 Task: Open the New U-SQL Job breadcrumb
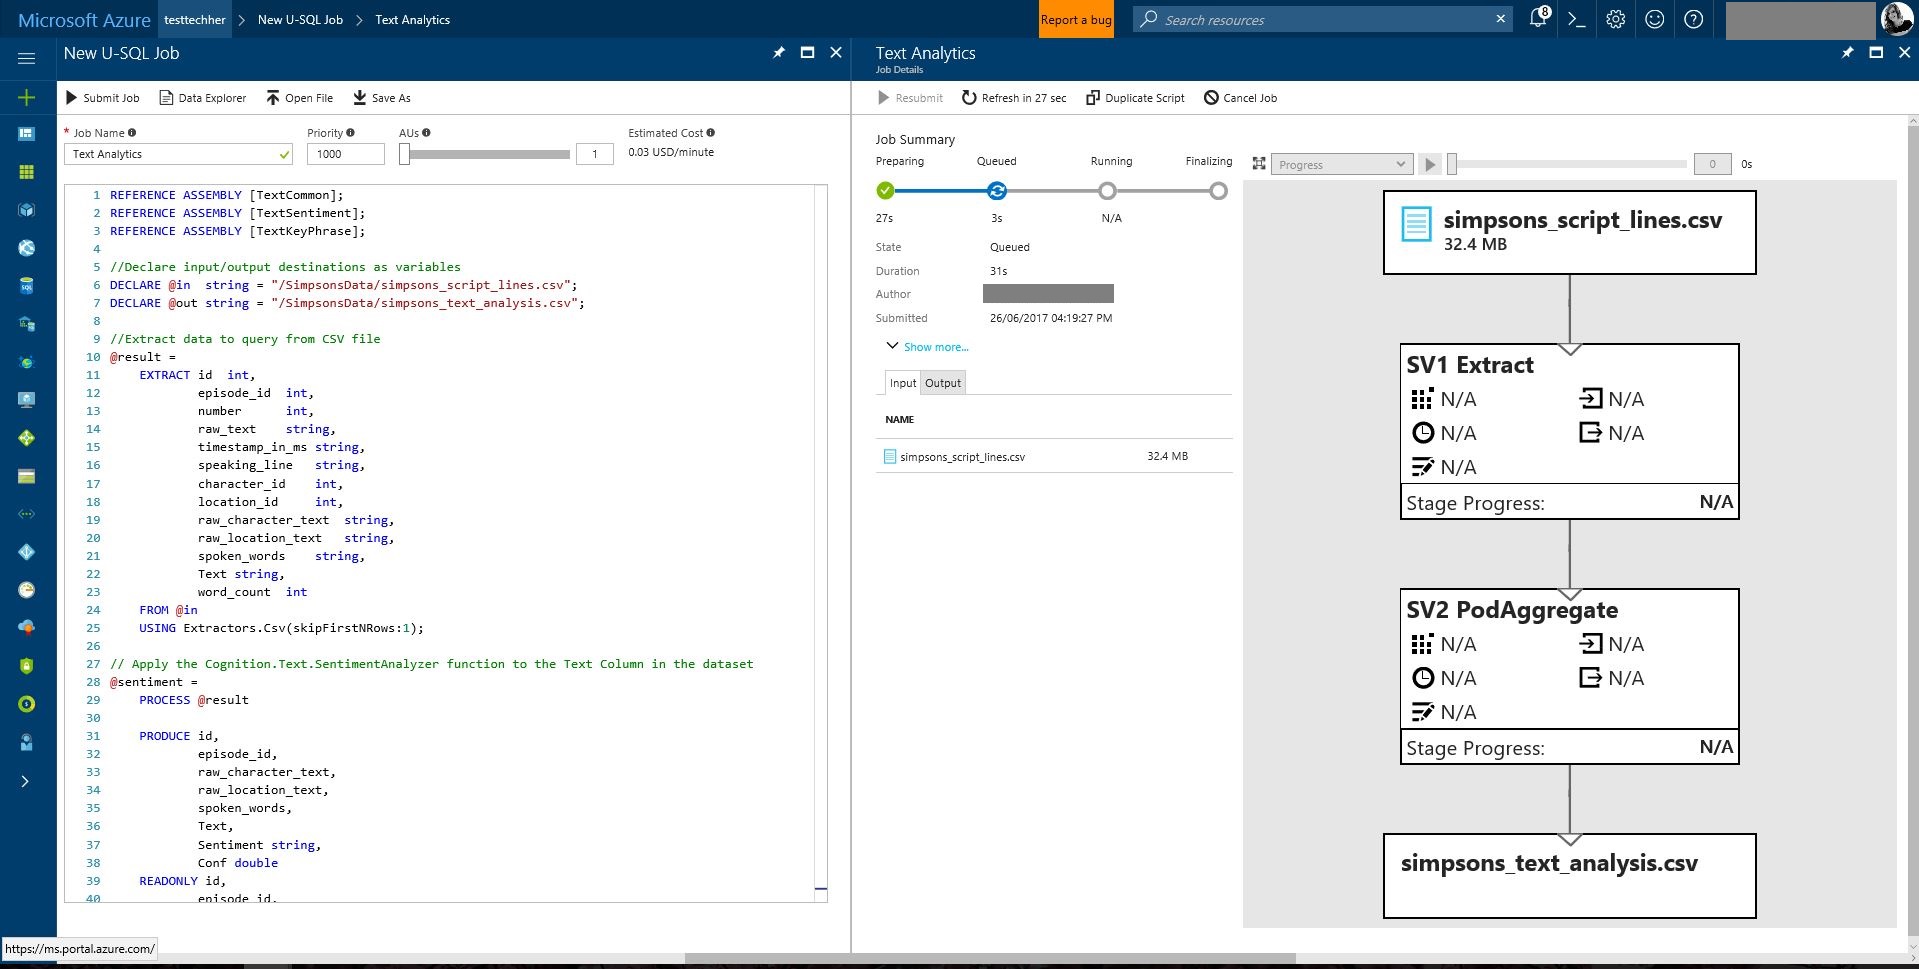point(300,19)
